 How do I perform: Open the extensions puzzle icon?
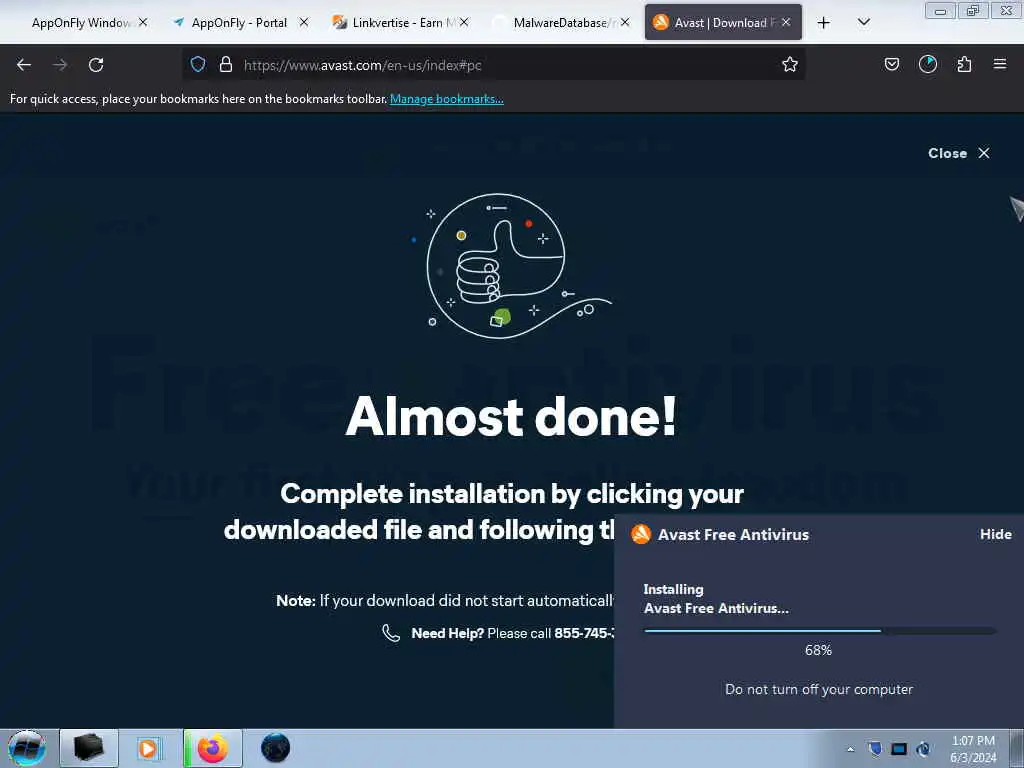point(964,64)
